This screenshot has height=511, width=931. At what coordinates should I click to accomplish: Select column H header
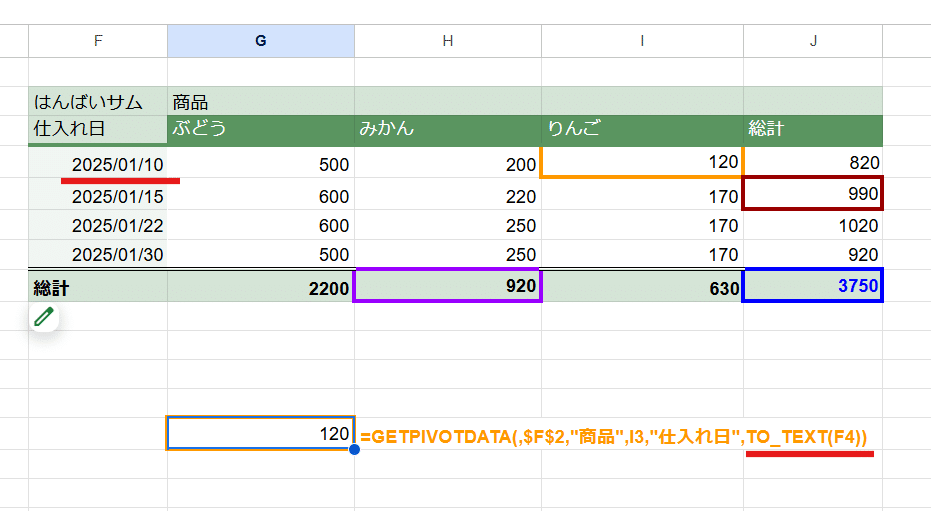tap(448, 41)
